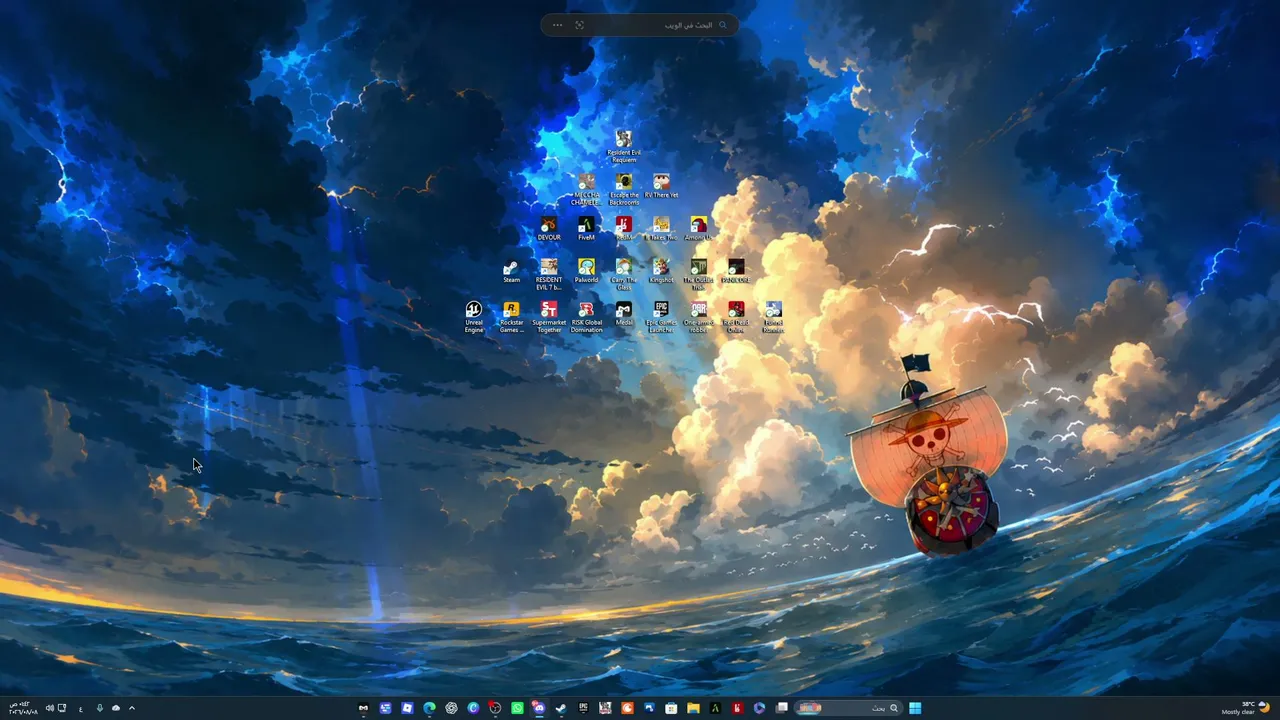Open the It Takes Two desktop icon
Viewport: 1280px width, 720px height.
pyautogui.click(x=661, y=229)
